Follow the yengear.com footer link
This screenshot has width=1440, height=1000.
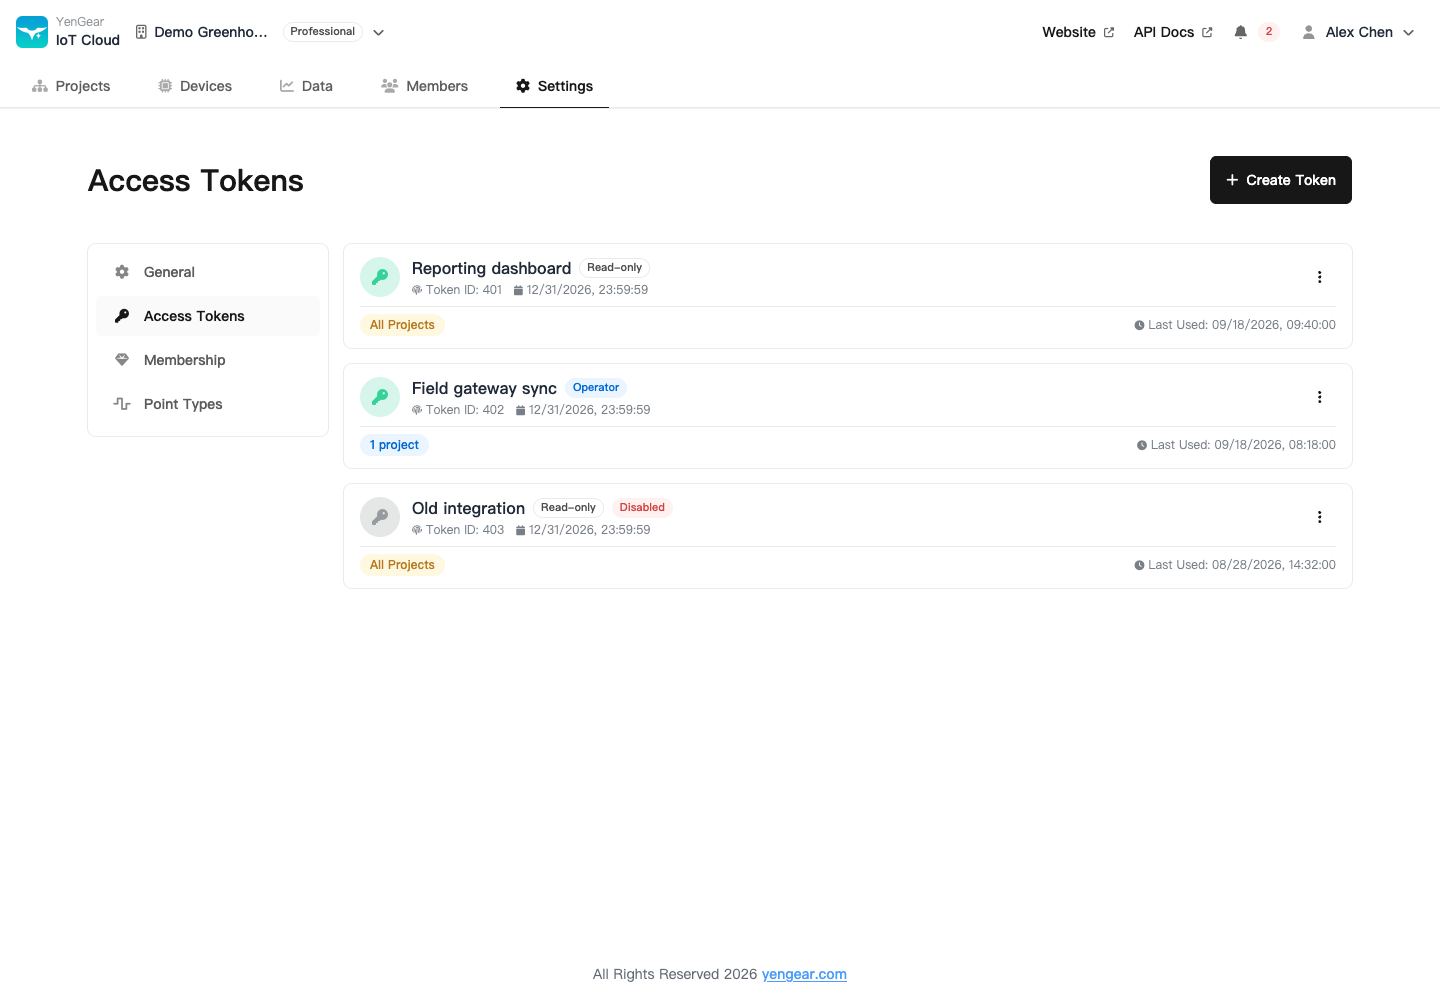click(x=804, y=974)
